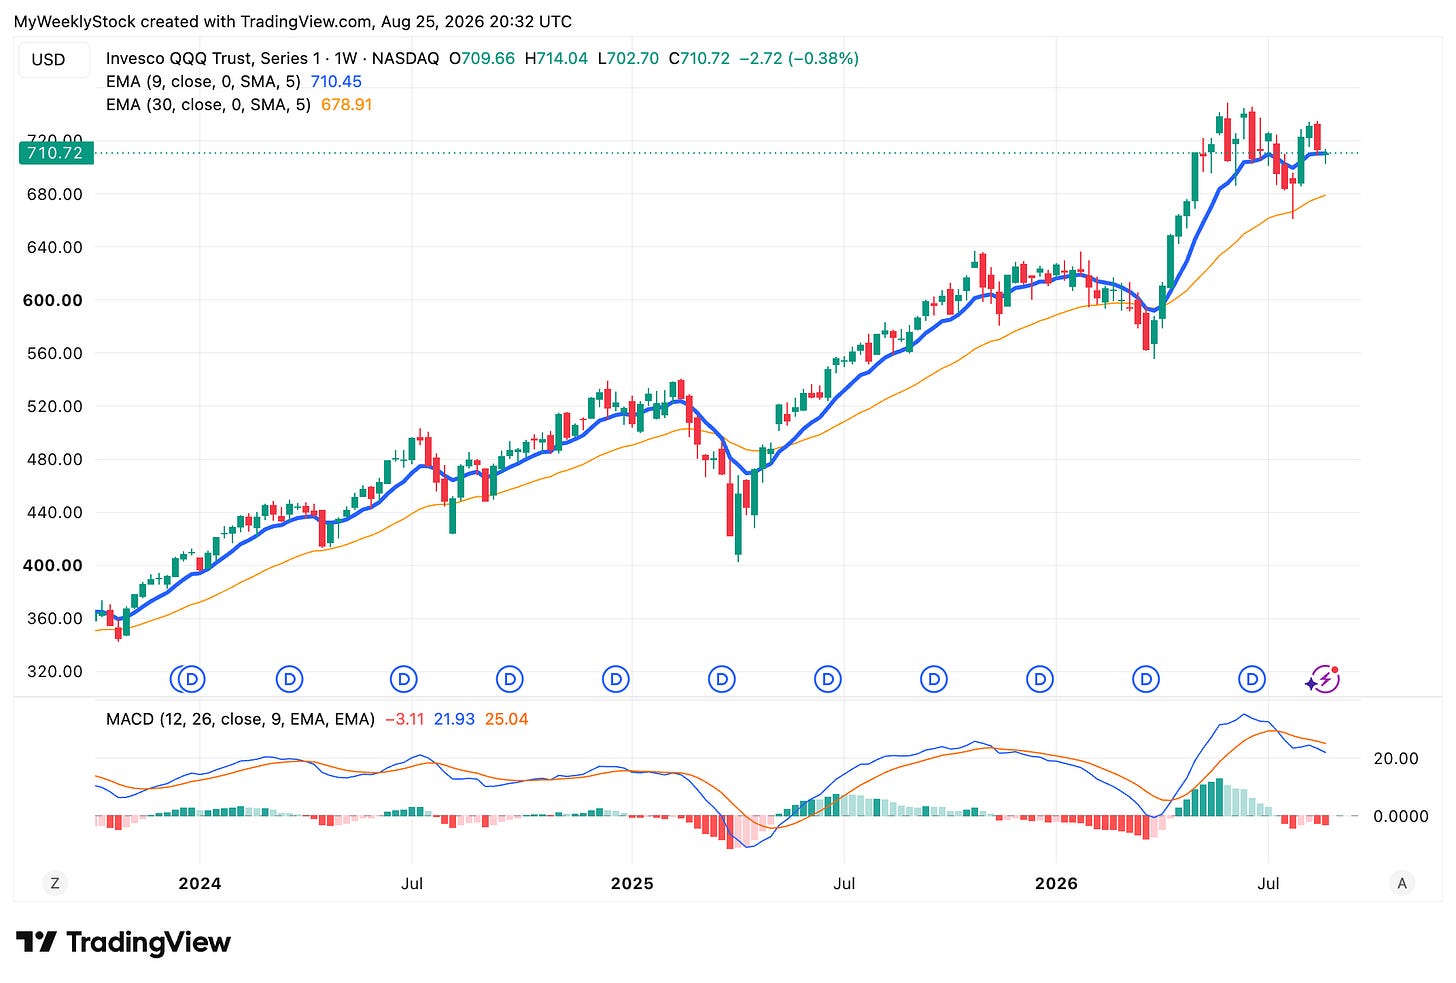Click the high price H714.04
This screenshot has height=983, width=1456.
(556, 58)
